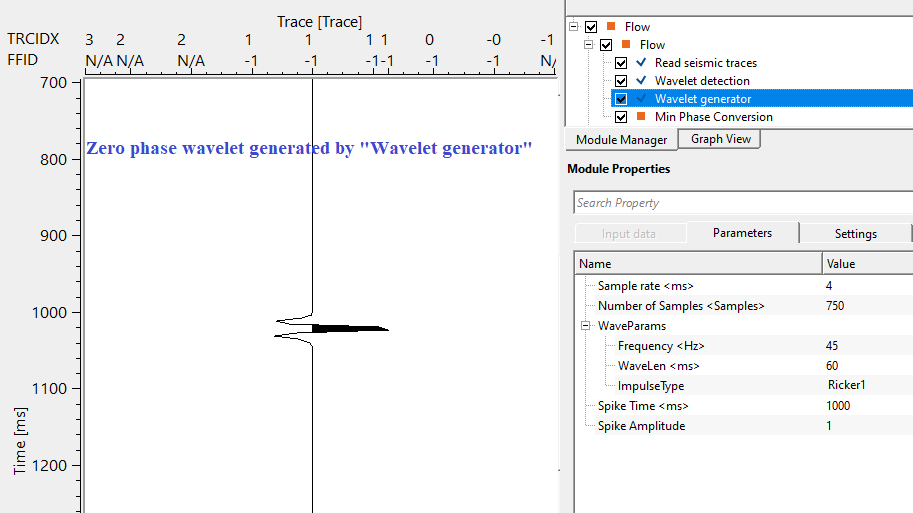Click the orange status icon of the top Flow
Screen dimensions: 913x513
[610, 27]
